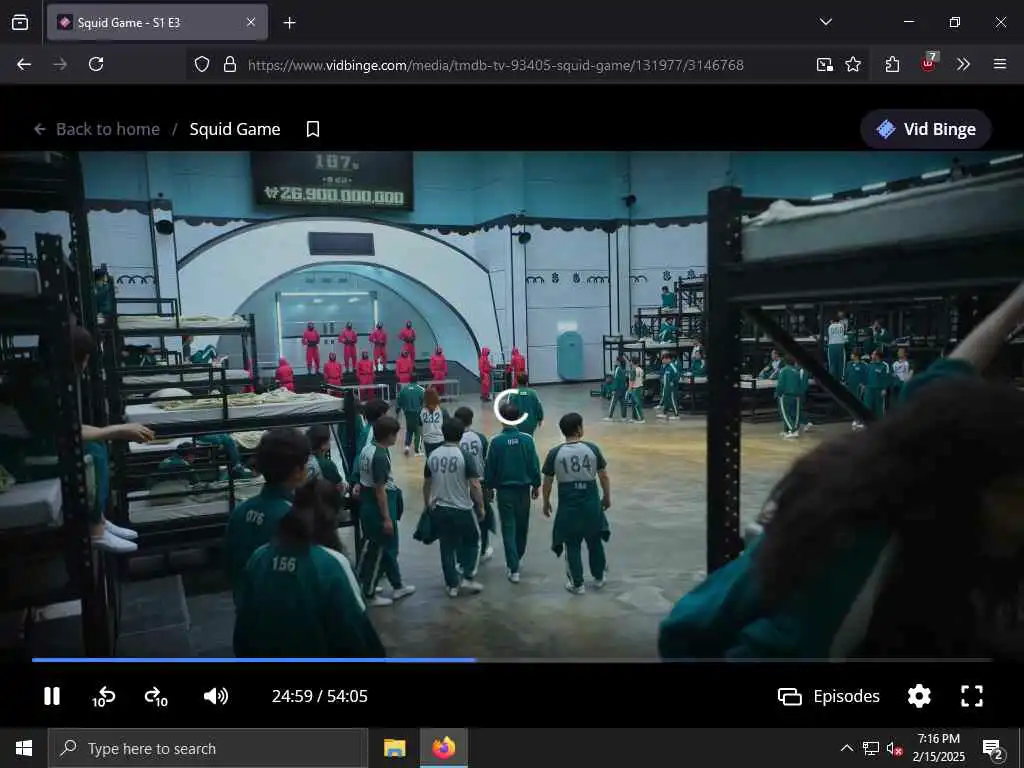The image size is (1024, 768).
Task: Open the muted volume tray icon
Action: pyautogui.click(x=895, y=749)
